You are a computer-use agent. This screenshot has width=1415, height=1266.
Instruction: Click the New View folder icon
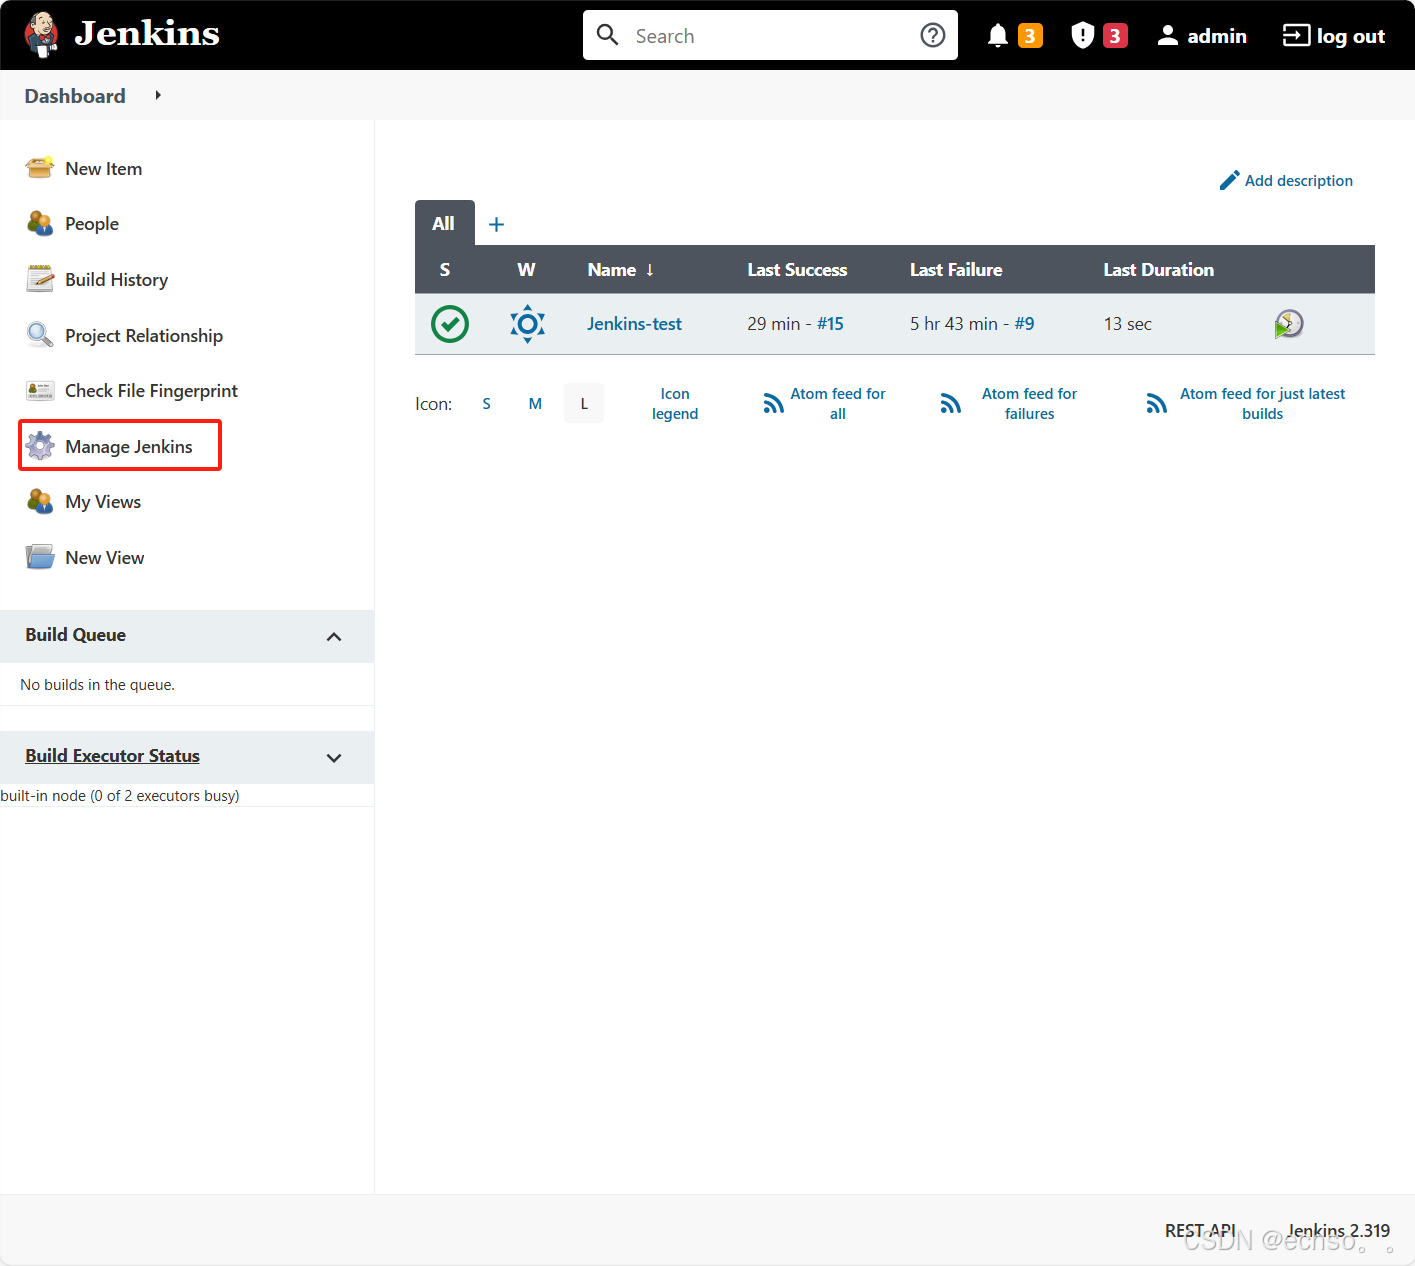click(x=40, y=556)
